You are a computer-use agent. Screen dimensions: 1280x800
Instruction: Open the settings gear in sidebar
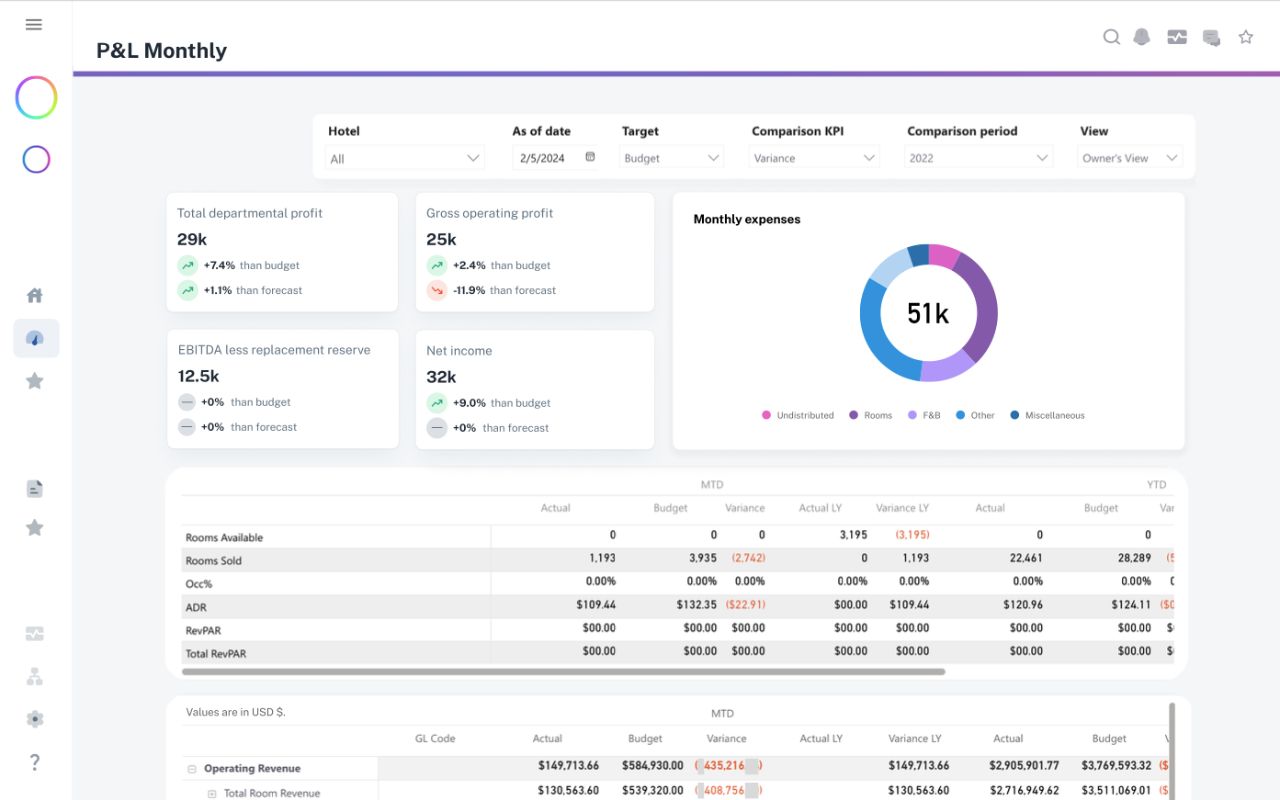point(35,719)
